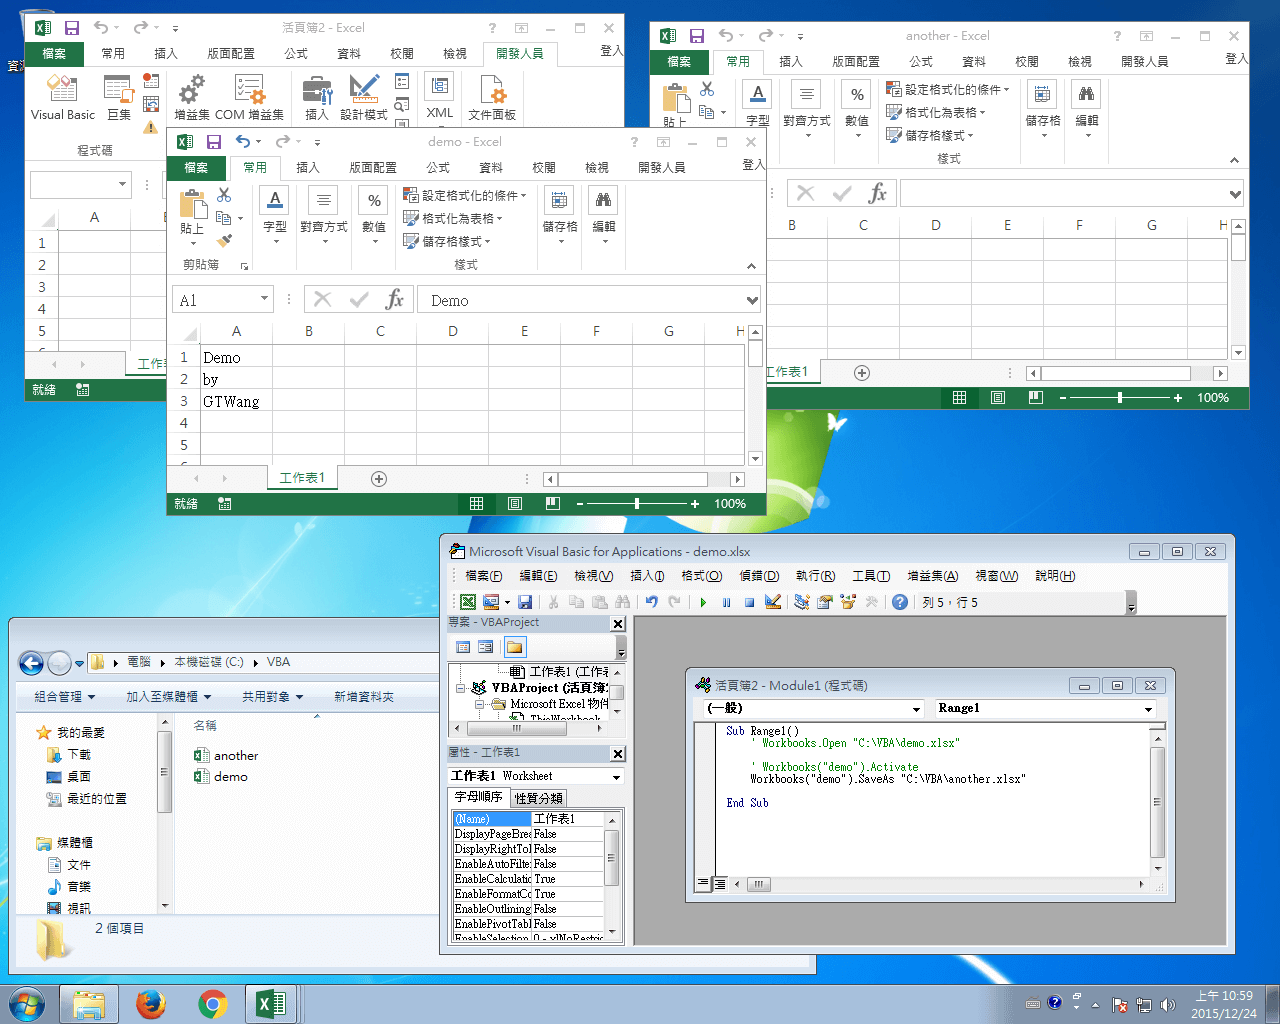Save the project using the VBA toolbar
Viewport: 1280px width, 1024px height.
click(x=524, y=601)
